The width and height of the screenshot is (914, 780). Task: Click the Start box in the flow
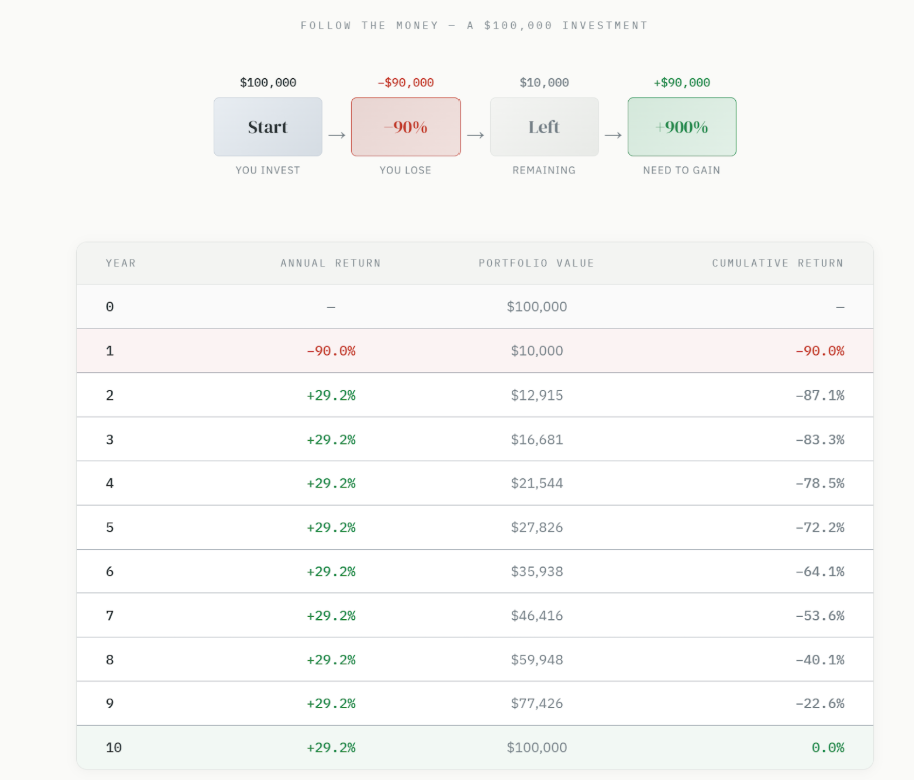(268, 127)
